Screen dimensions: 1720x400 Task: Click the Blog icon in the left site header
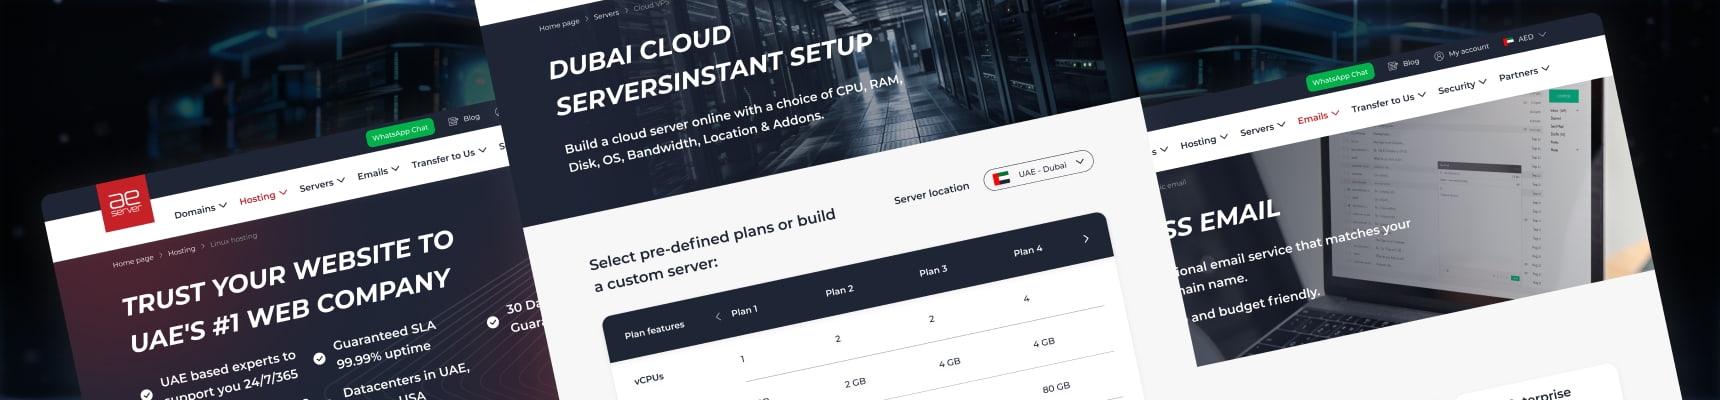(x=453, y=121)
